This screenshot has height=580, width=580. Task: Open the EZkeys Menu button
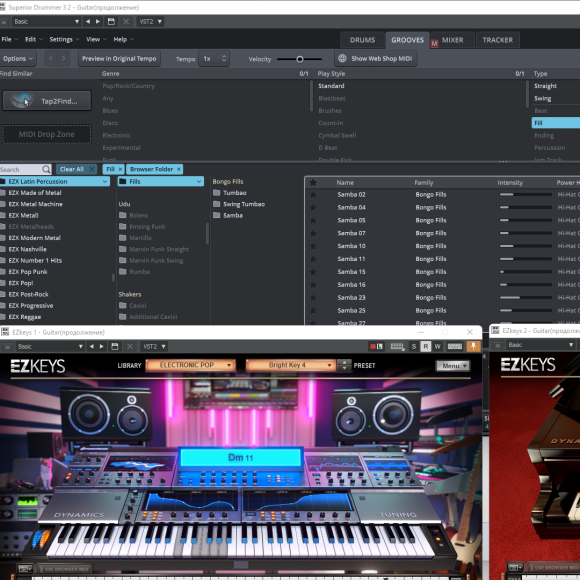(452, 366)
